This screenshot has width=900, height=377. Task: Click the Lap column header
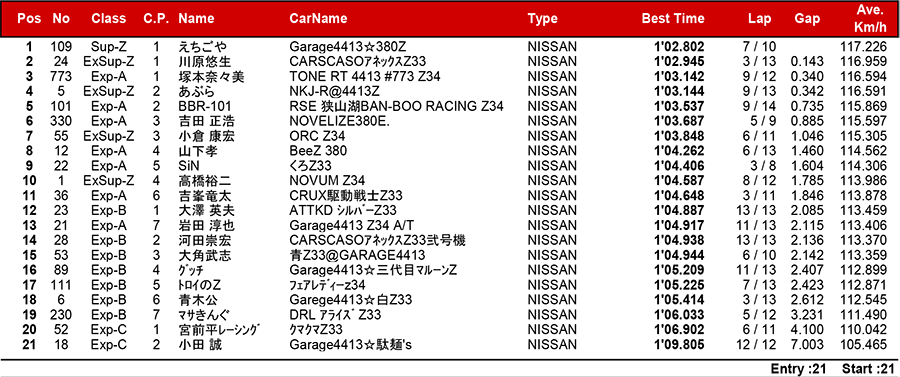759,18
